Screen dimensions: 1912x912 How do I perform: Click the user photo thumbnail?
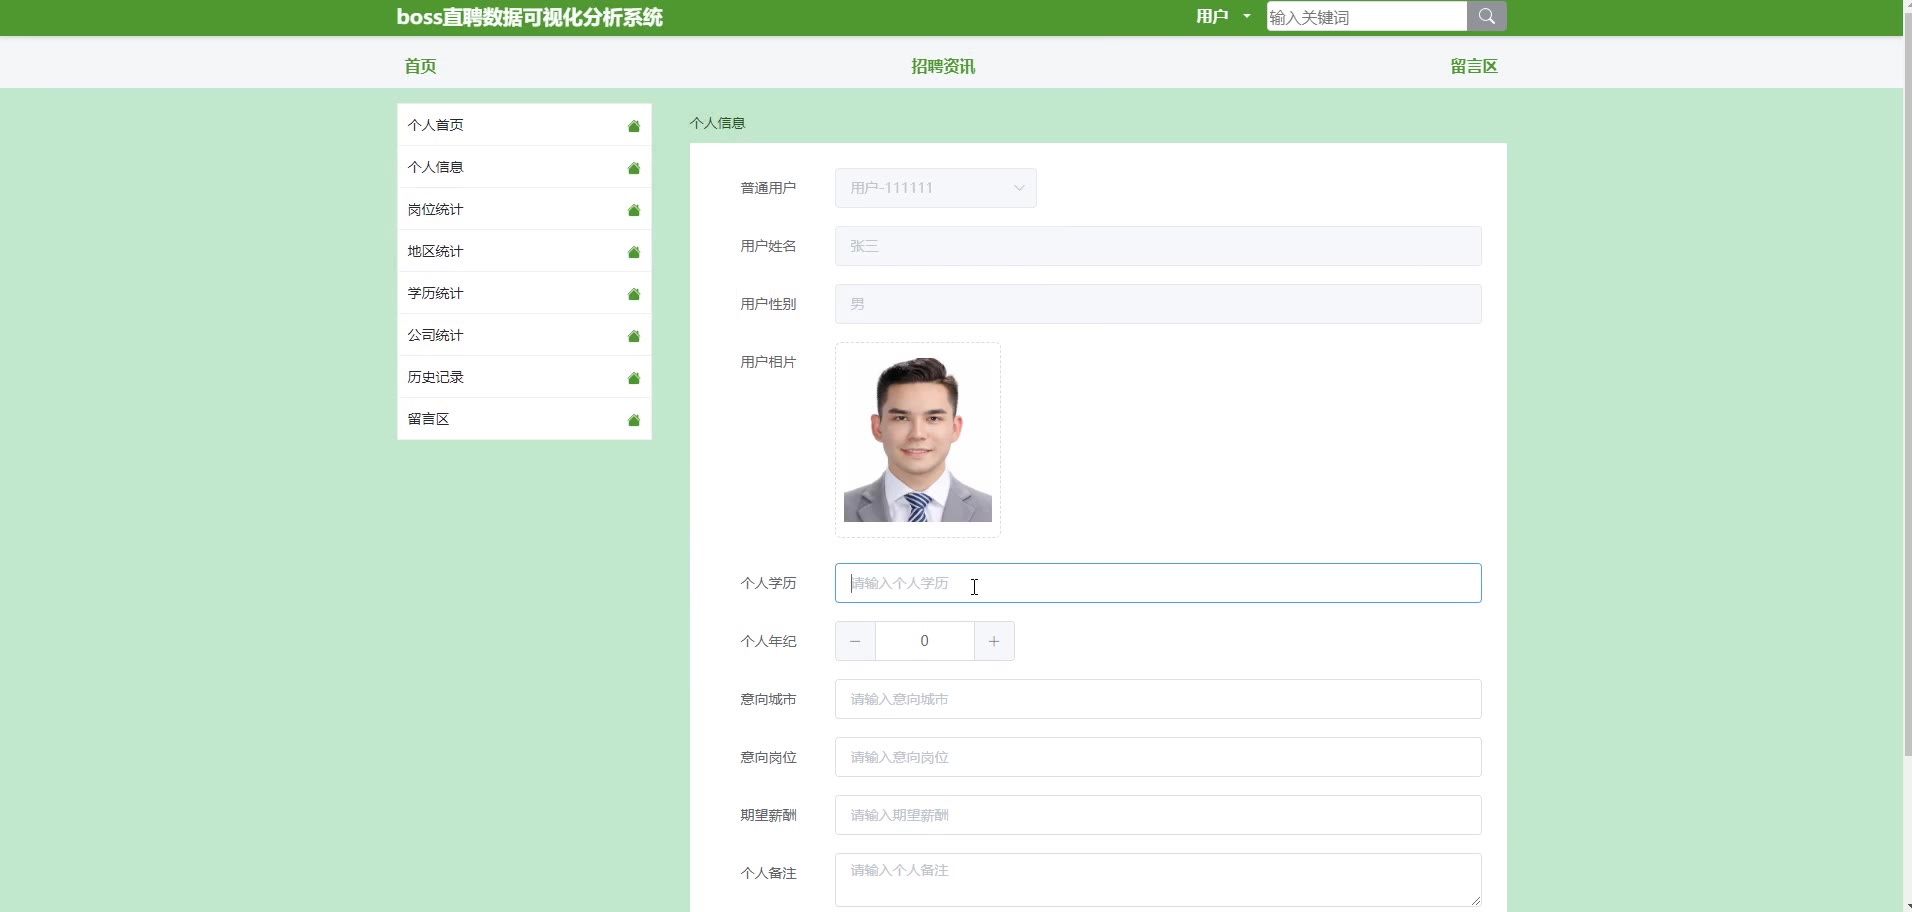coord(917,440)
